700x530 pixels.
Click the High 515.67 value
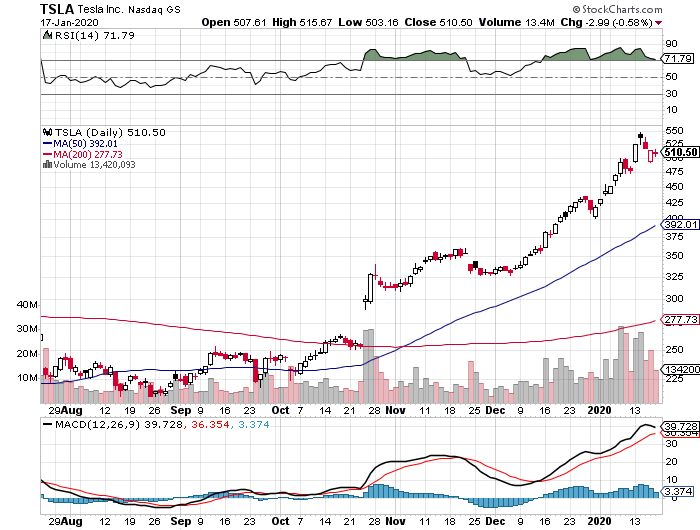click(302, 22)
